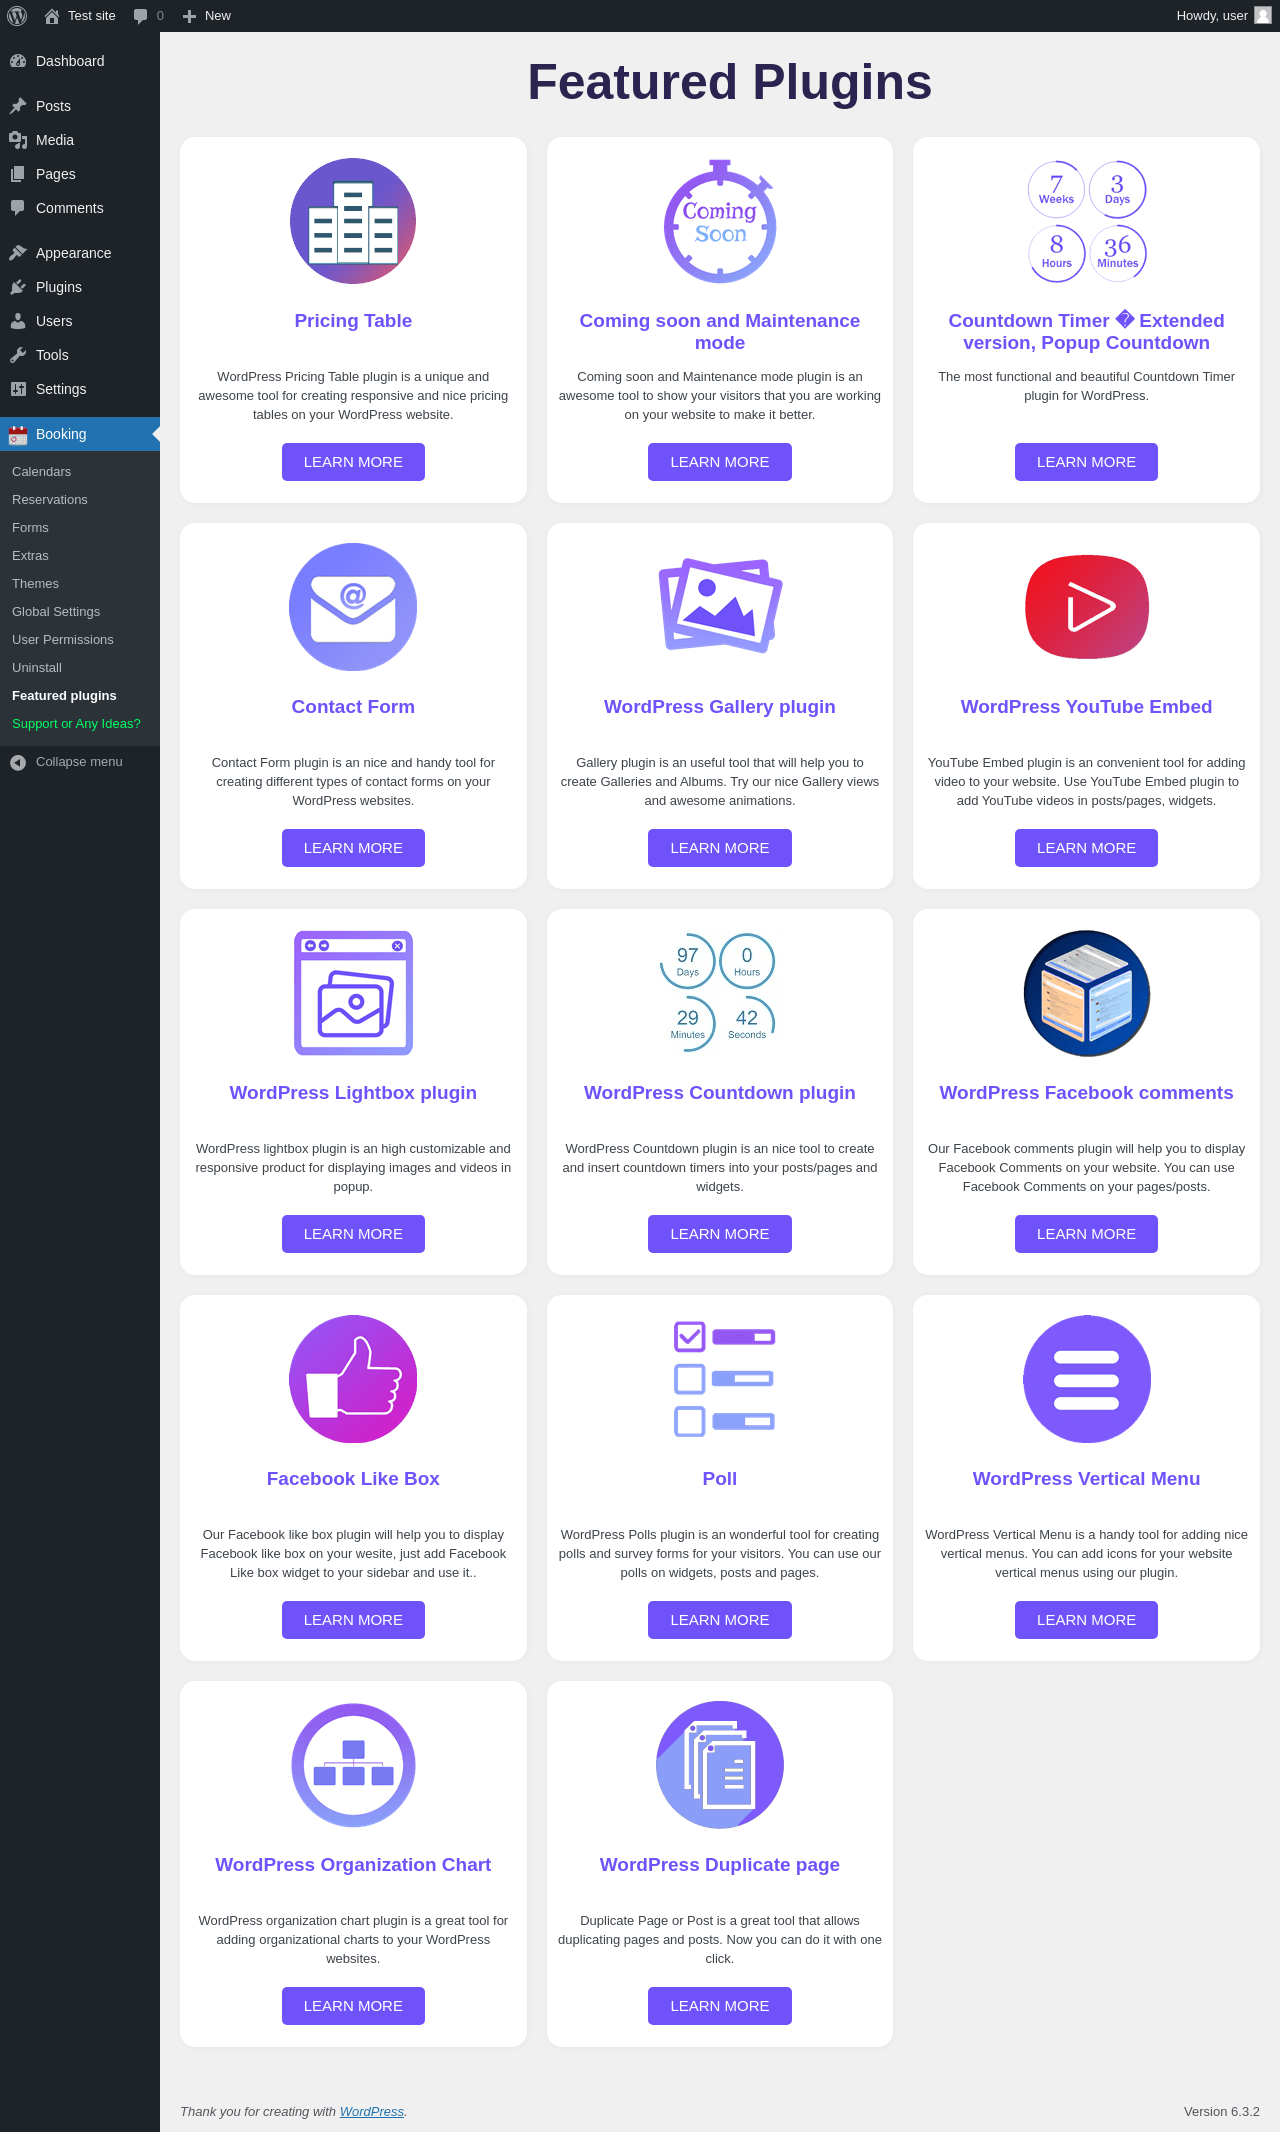
Task: Click the user avatar next to Howdy
Action: pyautogui.click(x=1263, y=15)
